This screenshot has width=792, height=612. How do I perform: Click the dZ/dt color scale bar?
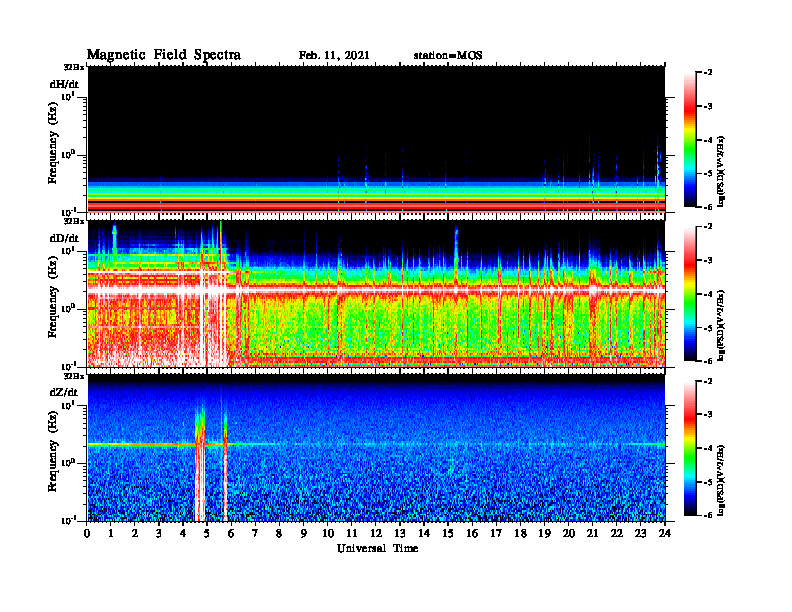tap(690, 448)
